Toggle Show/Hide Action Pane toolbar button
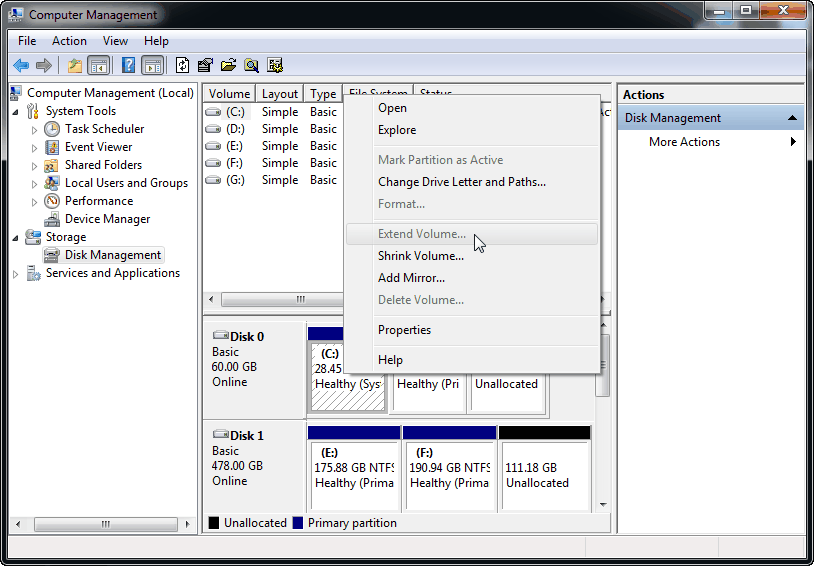The width and height of the screenshot is (814, 566). coord(153,65)
